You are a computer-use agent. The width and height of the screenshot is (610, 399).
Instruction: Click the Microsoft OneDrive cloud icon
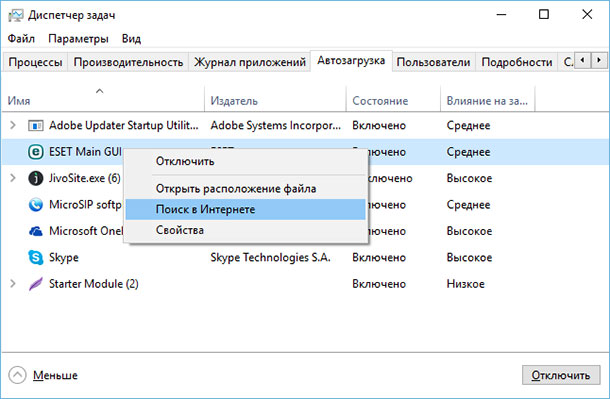pyautogui.click(x=35, y=231)
